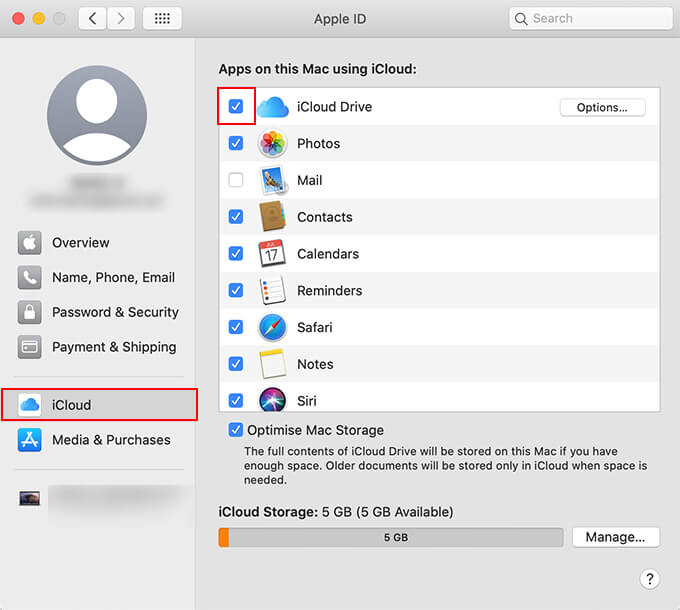
Task: Click the Search field in toolbar
Action: [x=590, y=18]
